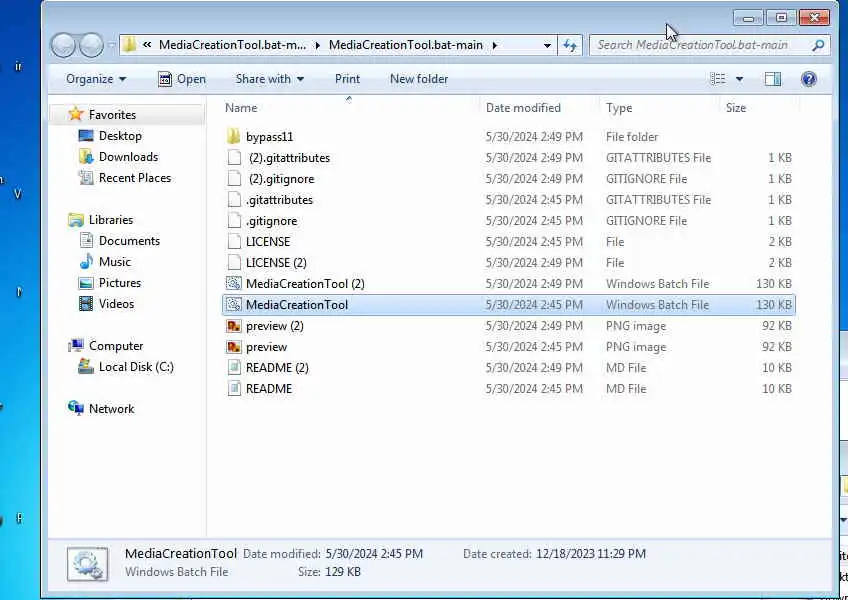Select Videos library

(x=116, y=304)
